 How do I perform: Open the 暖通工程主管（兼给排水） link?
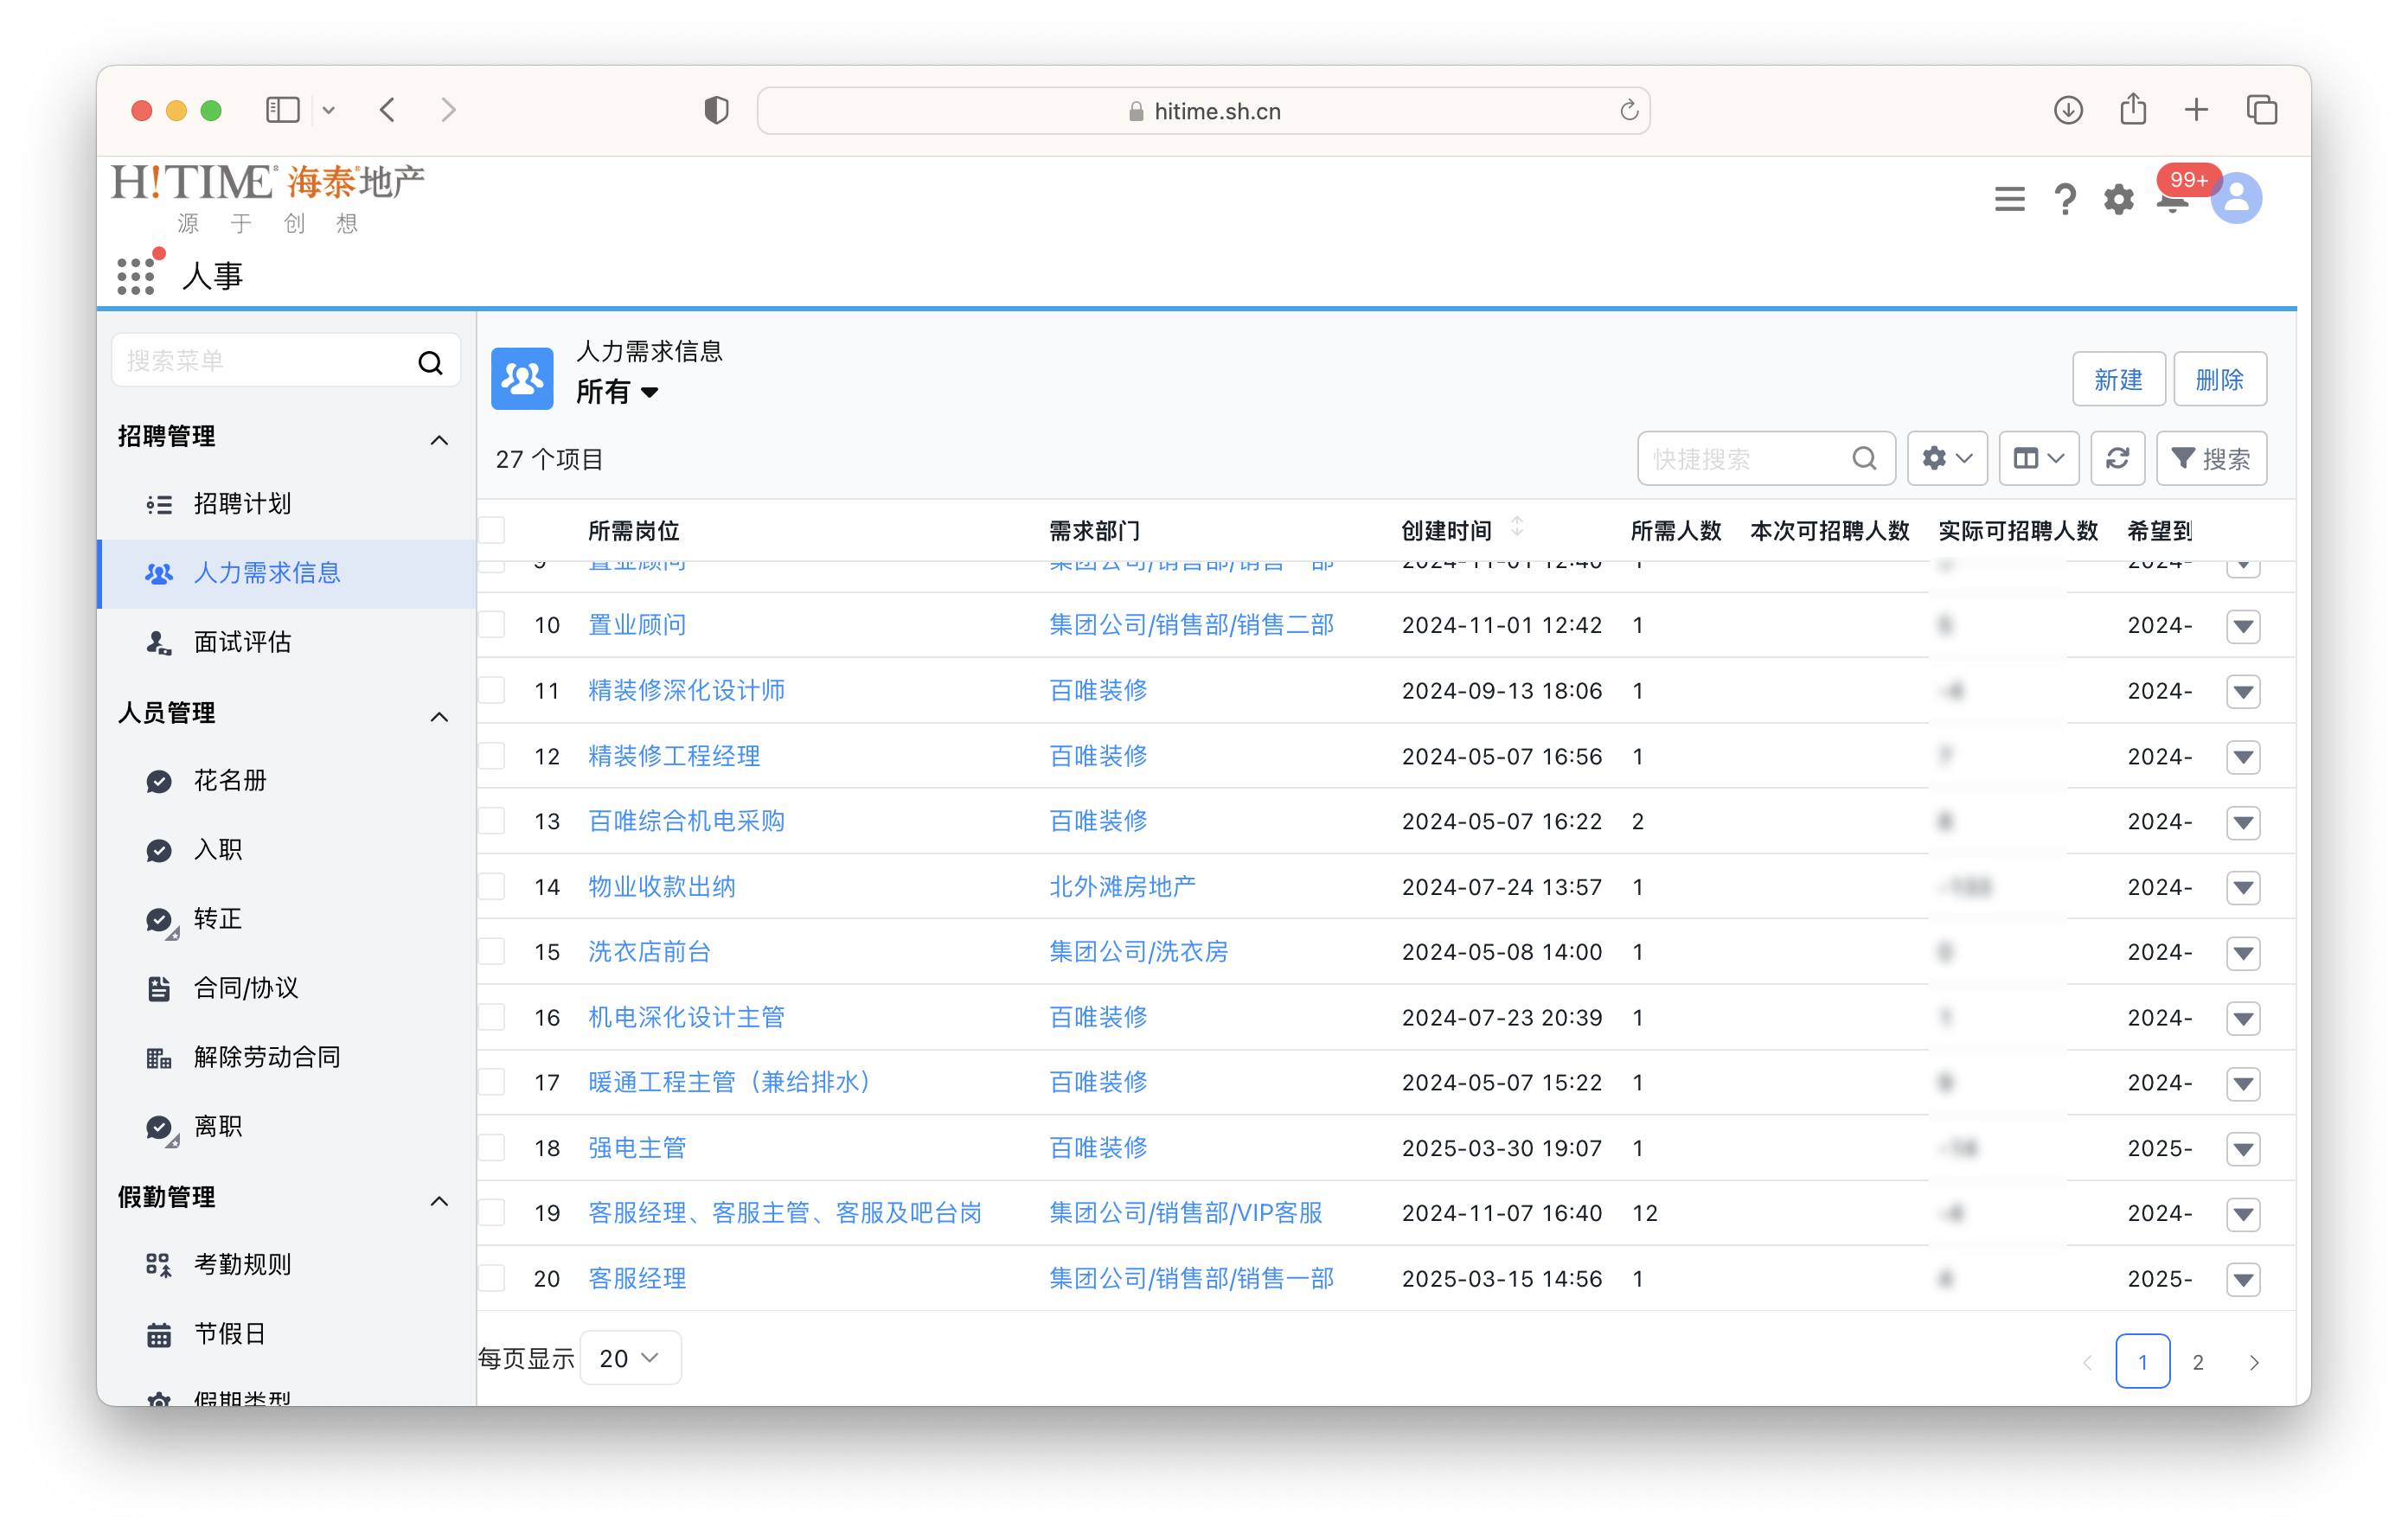(734, 1082)
